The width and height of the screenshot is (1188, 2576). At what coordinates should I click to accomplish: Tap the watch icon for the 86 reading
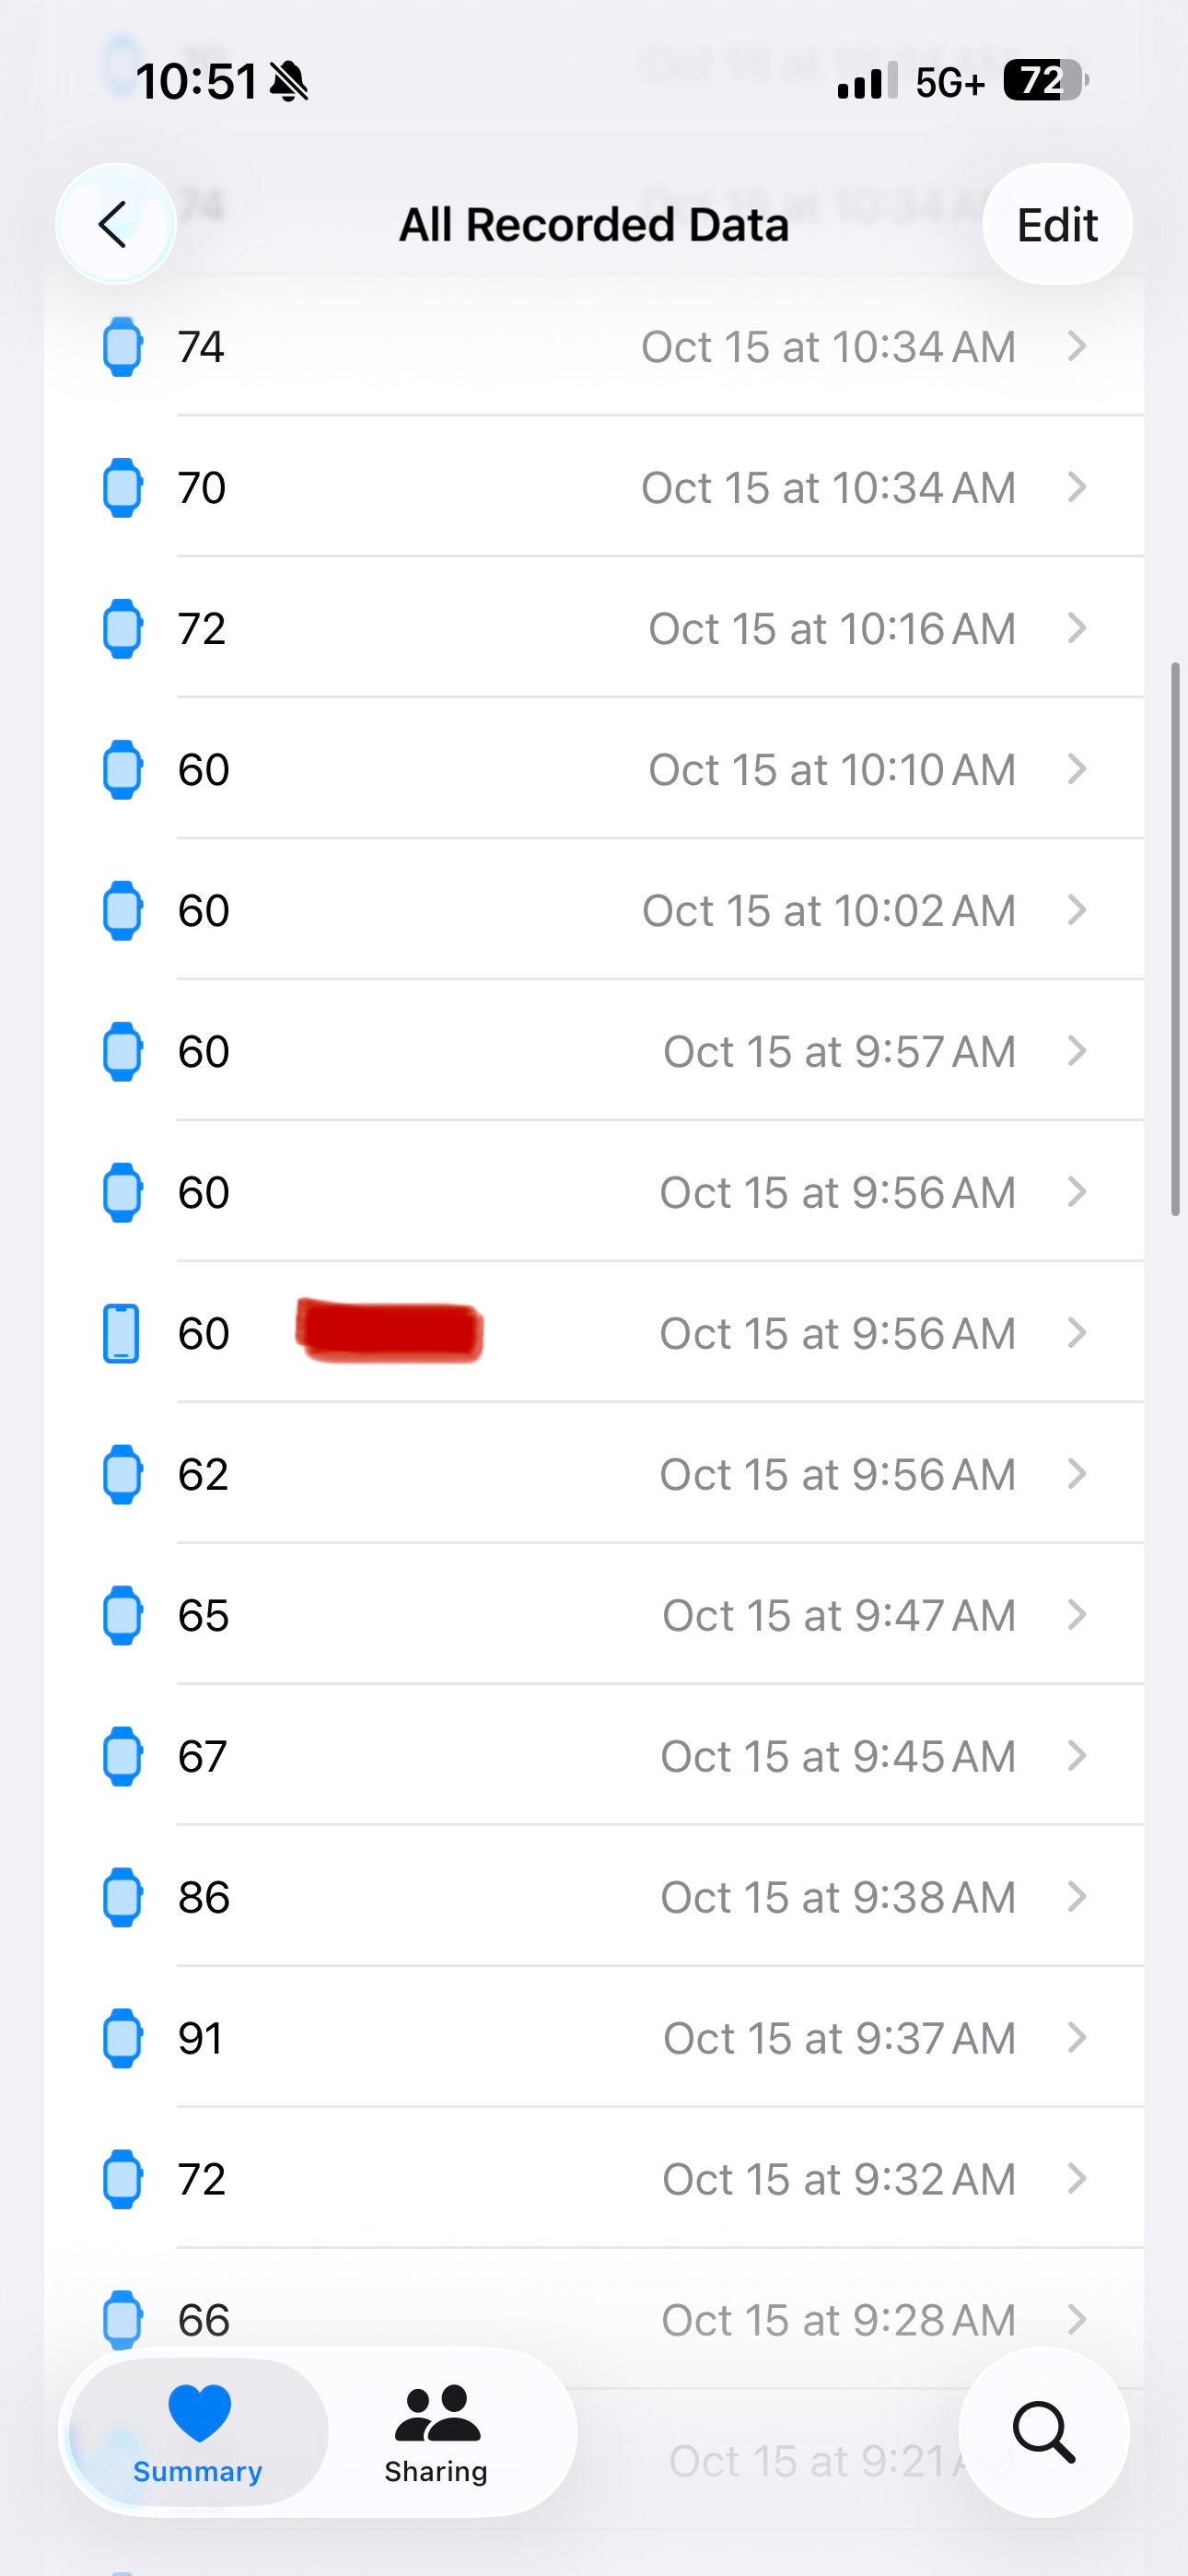point(122,1897)
